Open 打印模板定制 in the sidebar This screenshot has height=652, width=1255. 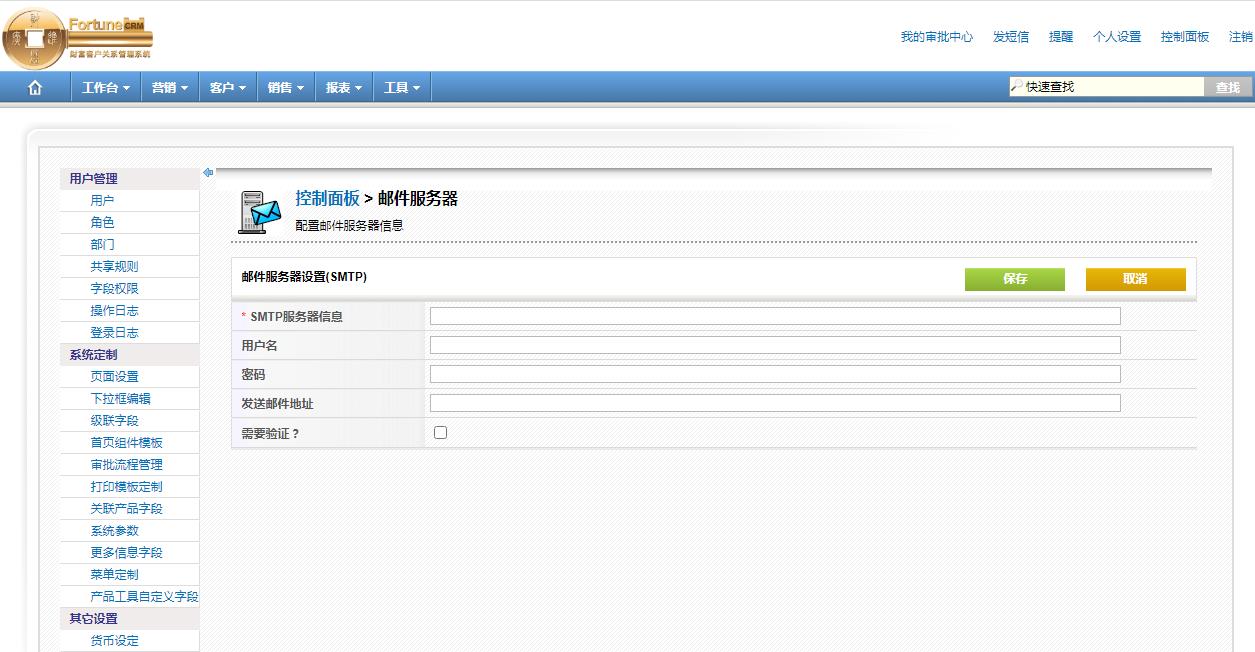click(x=126, y=487)
